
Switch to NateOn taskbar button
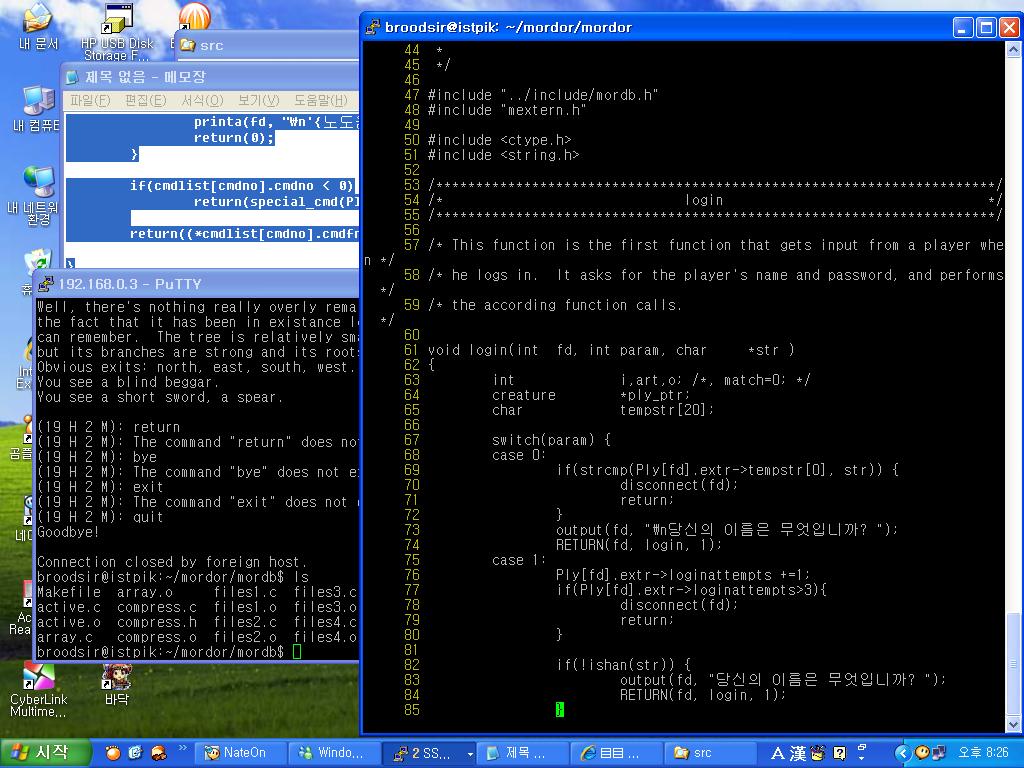(x=238, y=753)
